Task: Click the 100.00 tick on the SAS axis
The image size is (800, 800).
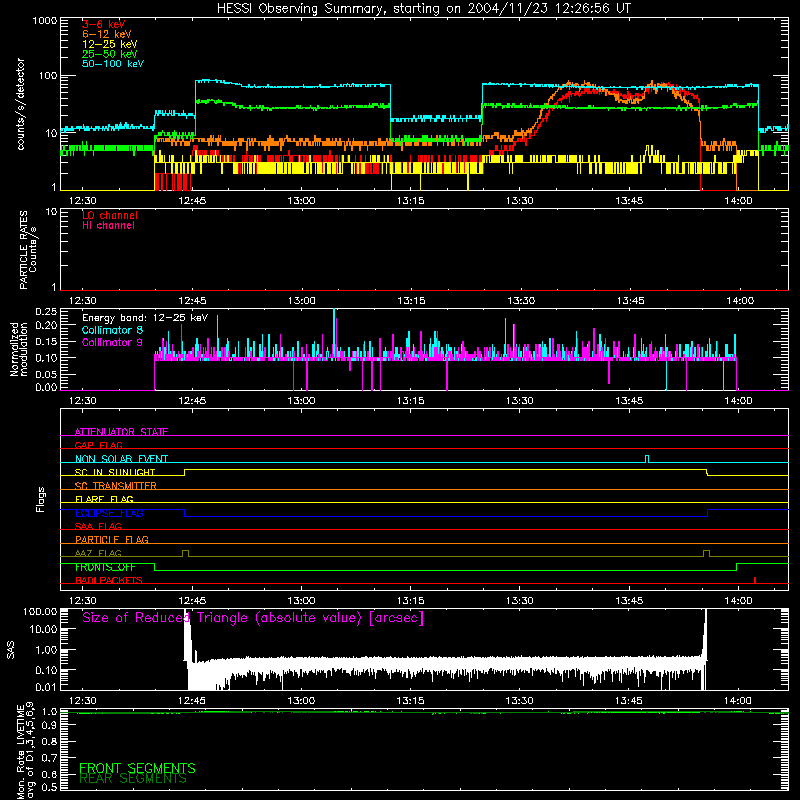Action: pos(40,612)
